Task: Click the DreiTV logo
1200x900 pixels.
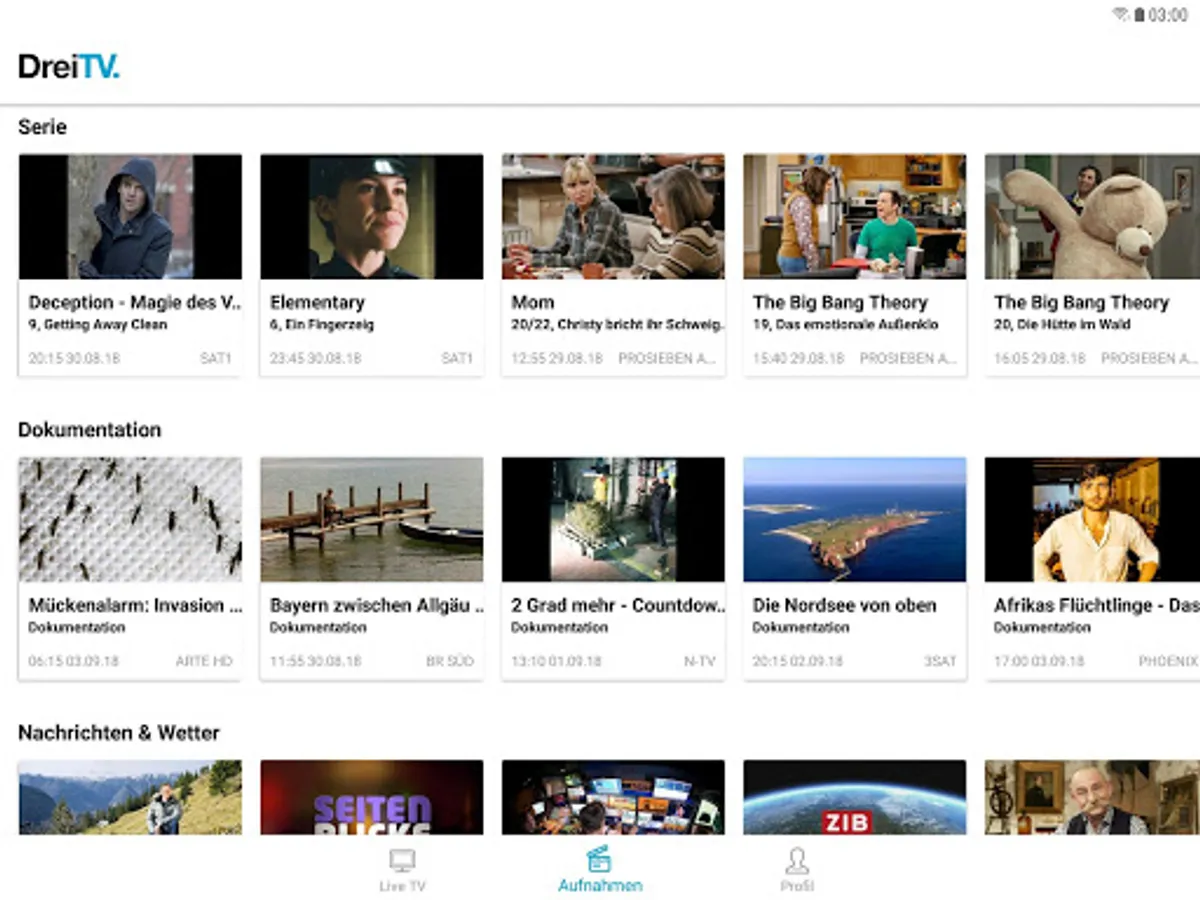Action: click(x=69, y=67)
